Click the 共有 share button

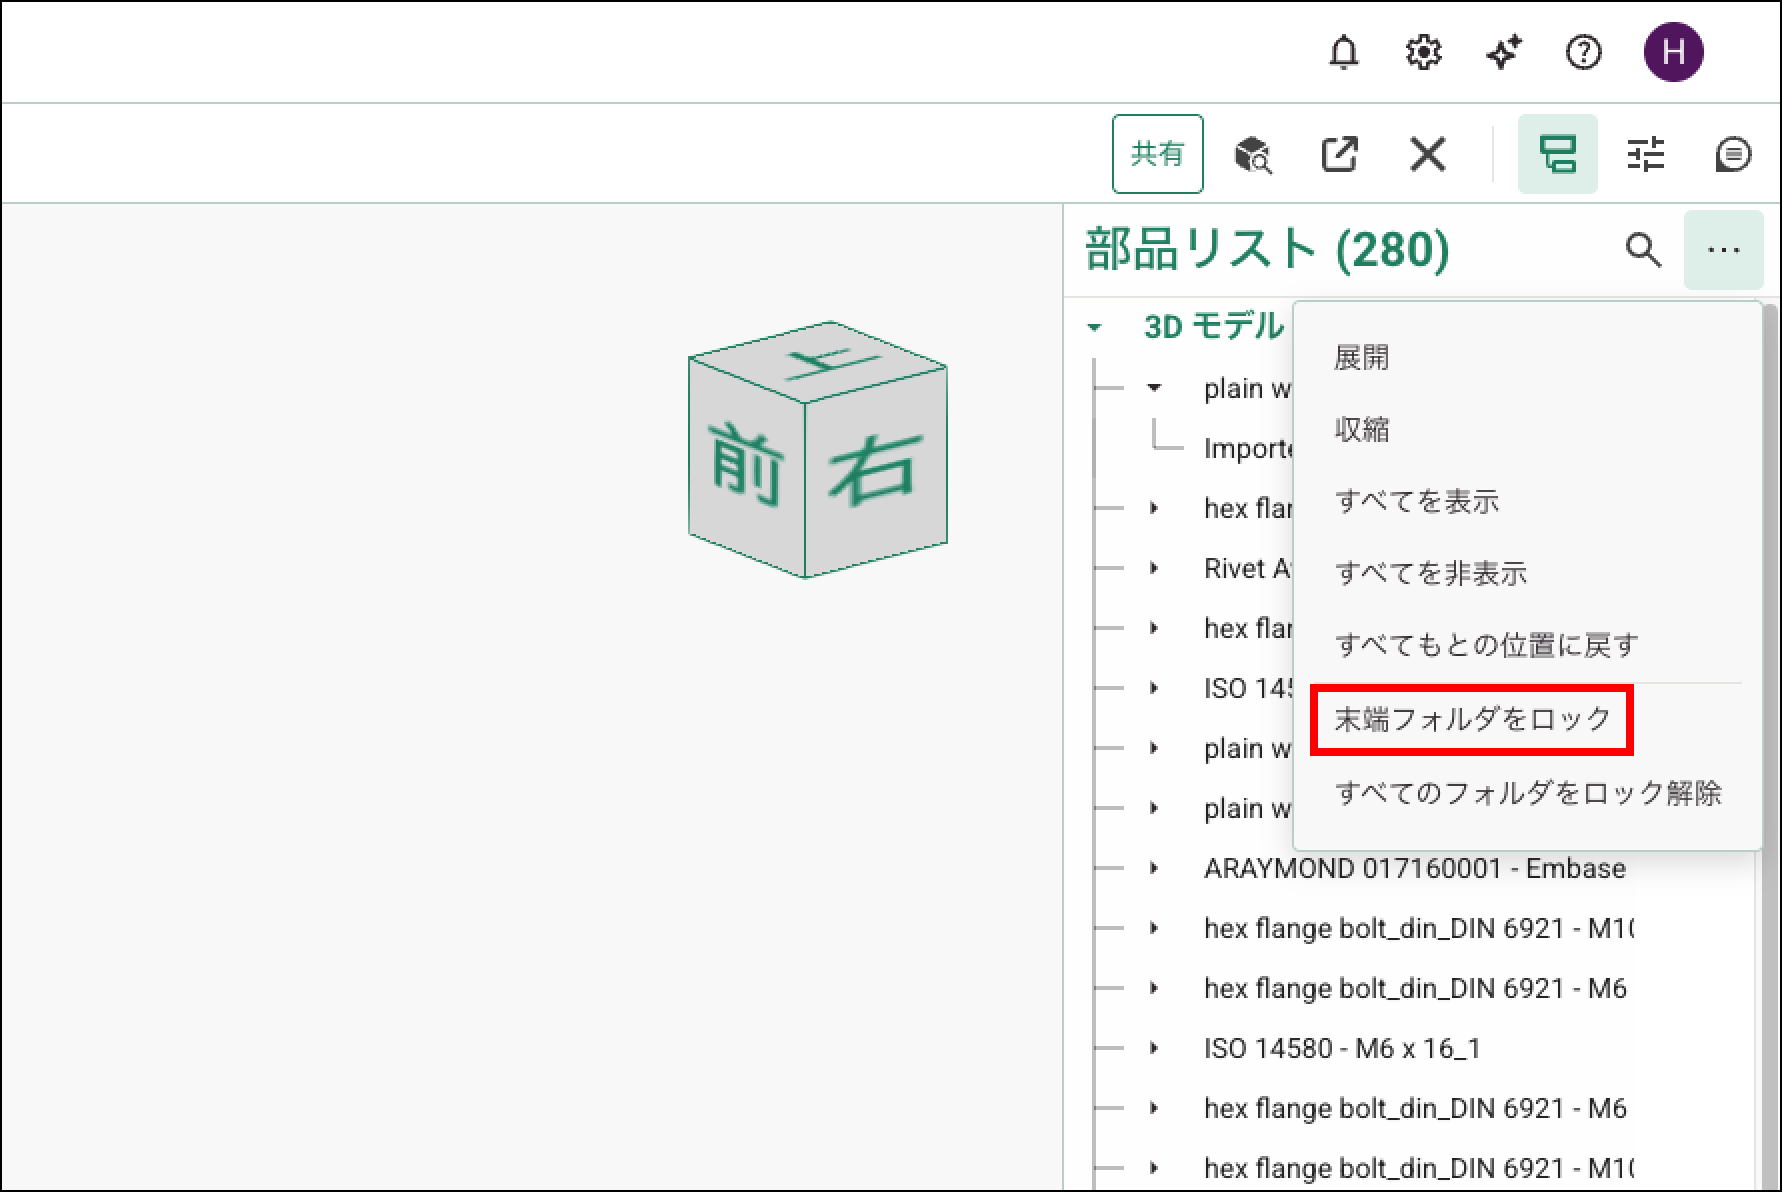pos(1157,154)
